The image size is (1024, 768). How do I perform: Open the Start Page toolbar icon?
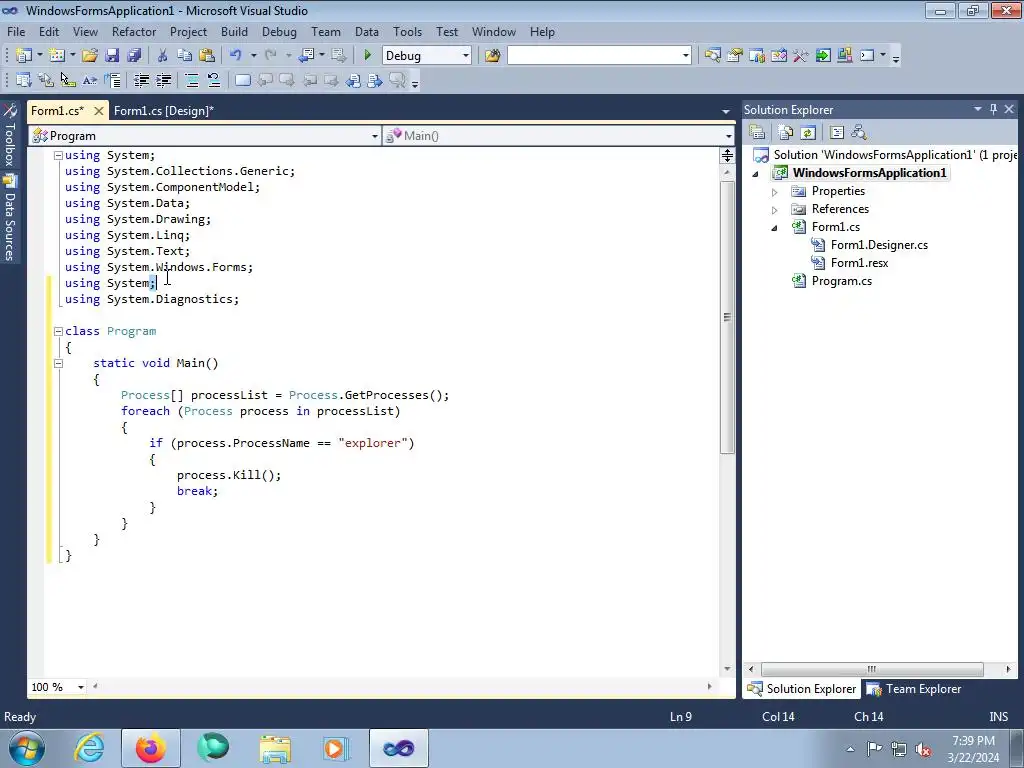point(823,56)
